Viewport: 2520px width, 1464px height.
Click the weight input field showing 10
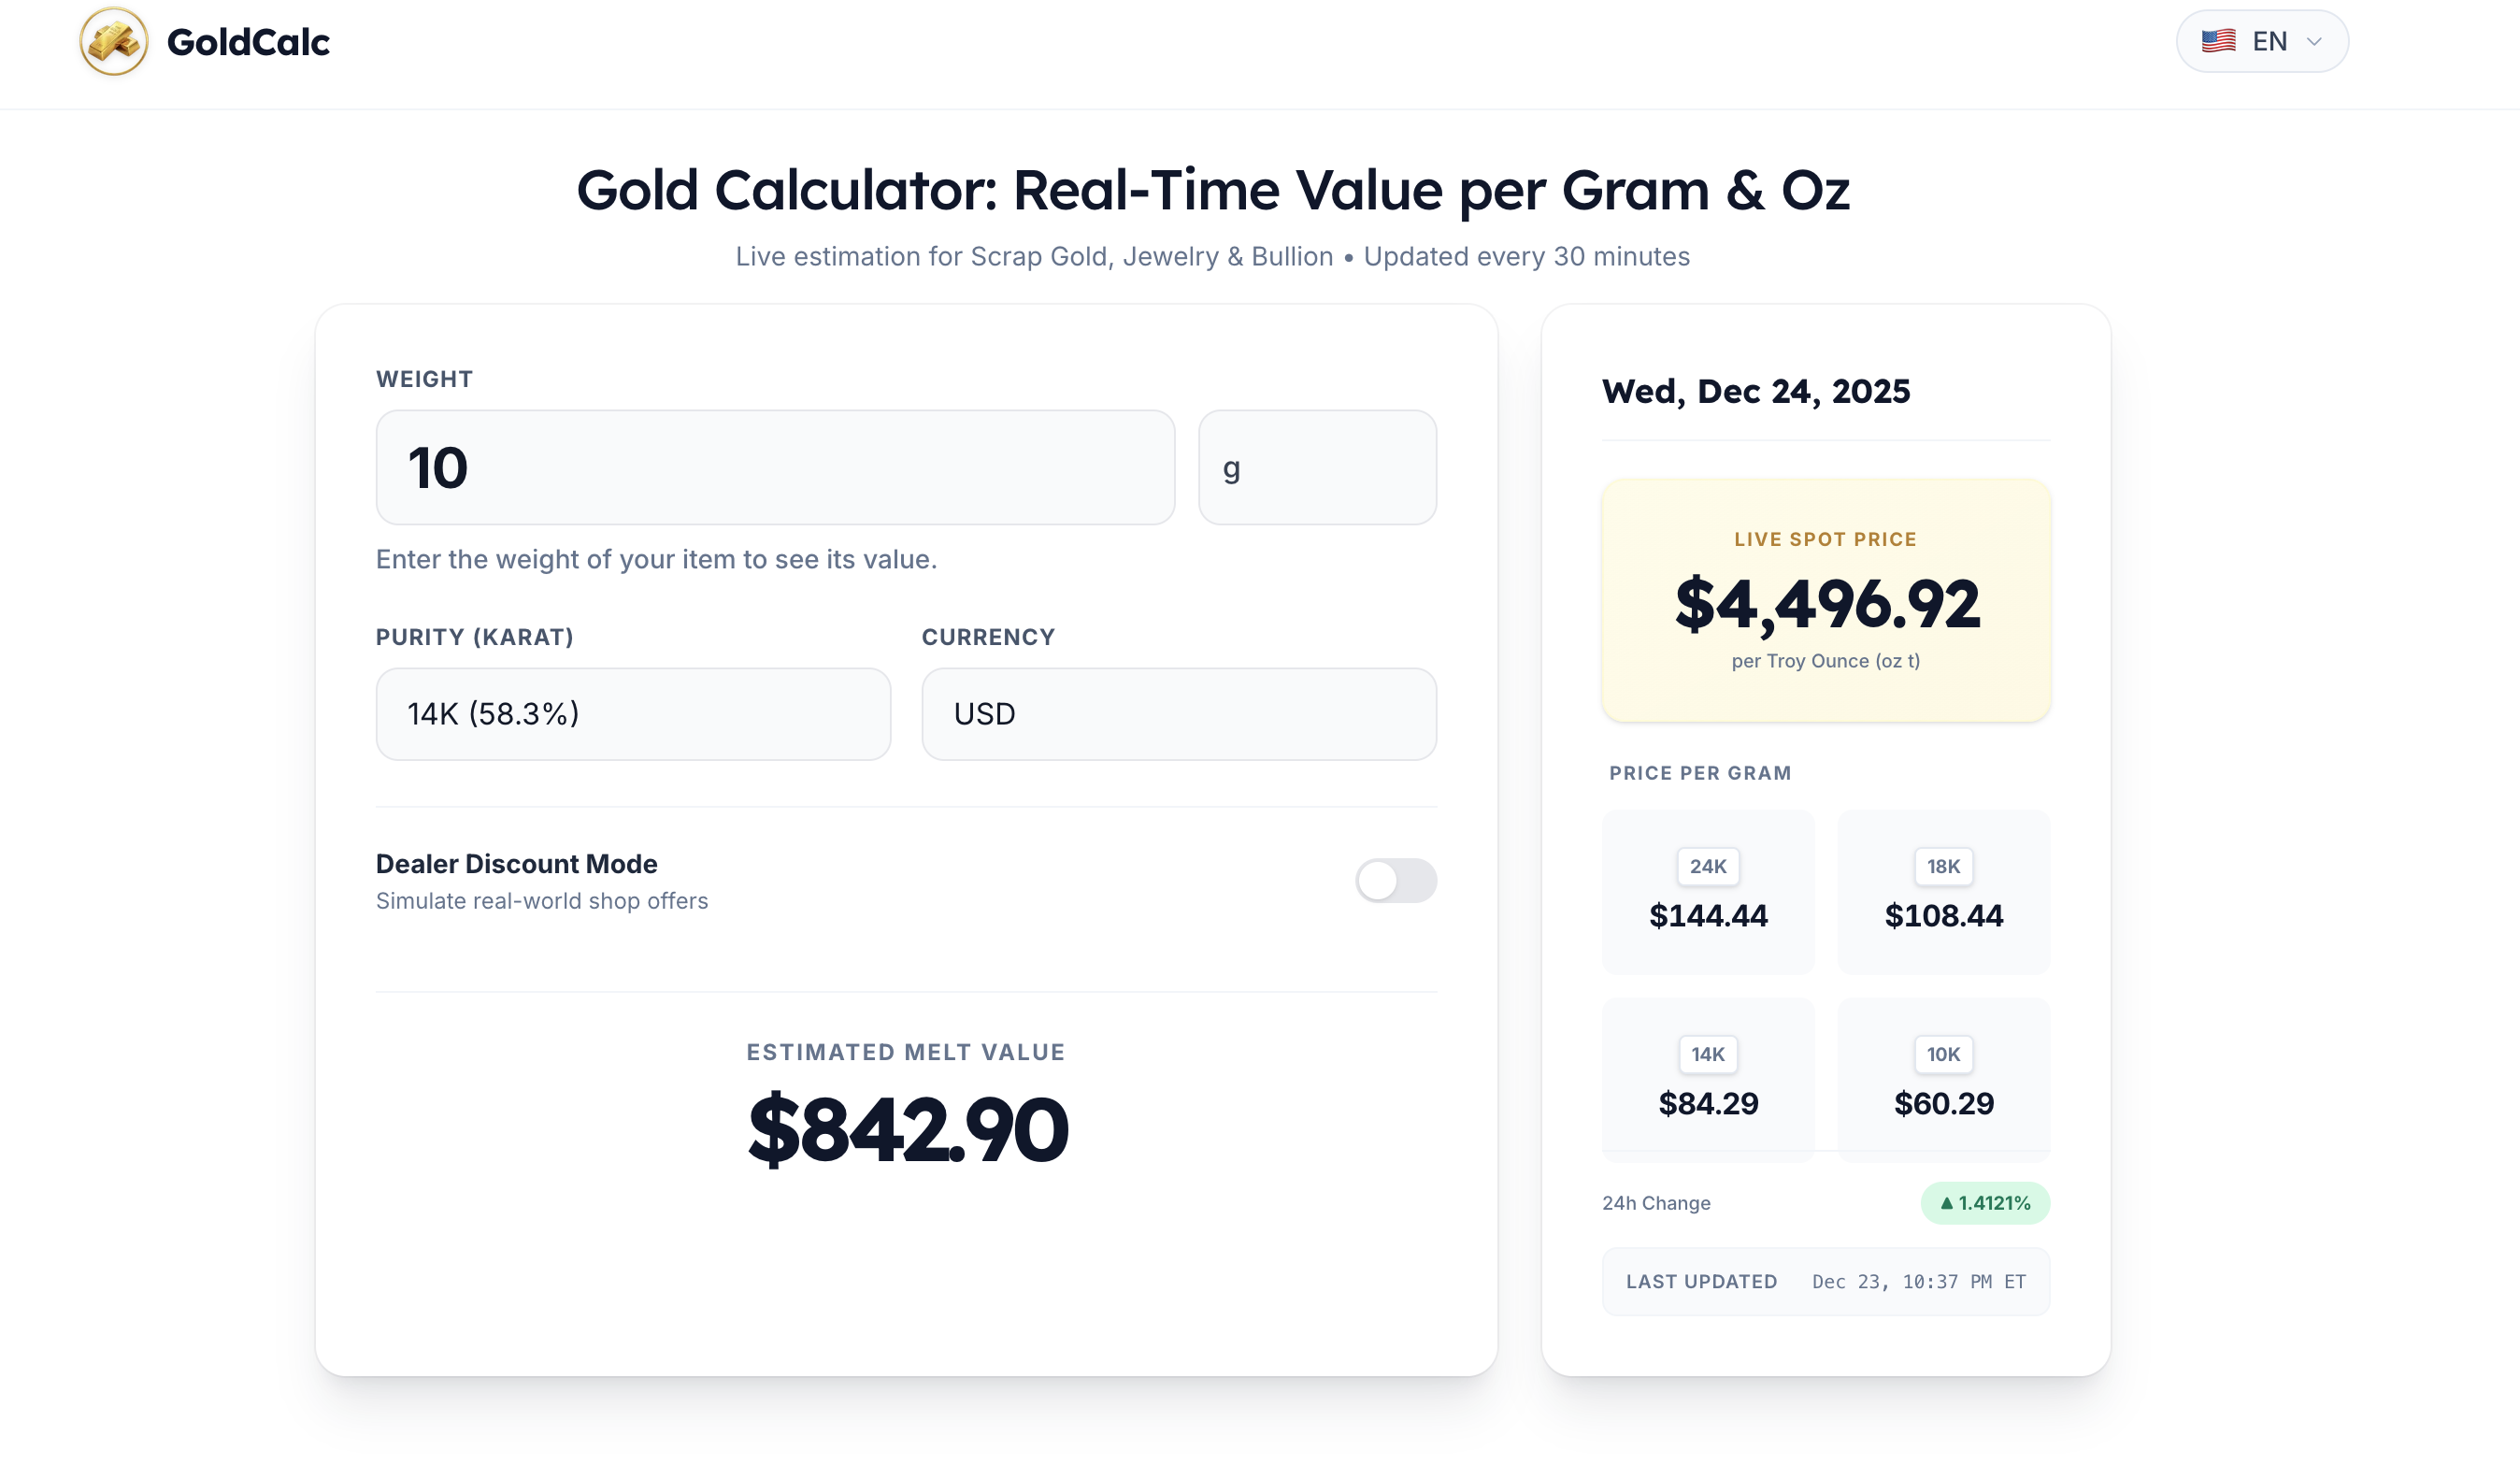point(776,467)
